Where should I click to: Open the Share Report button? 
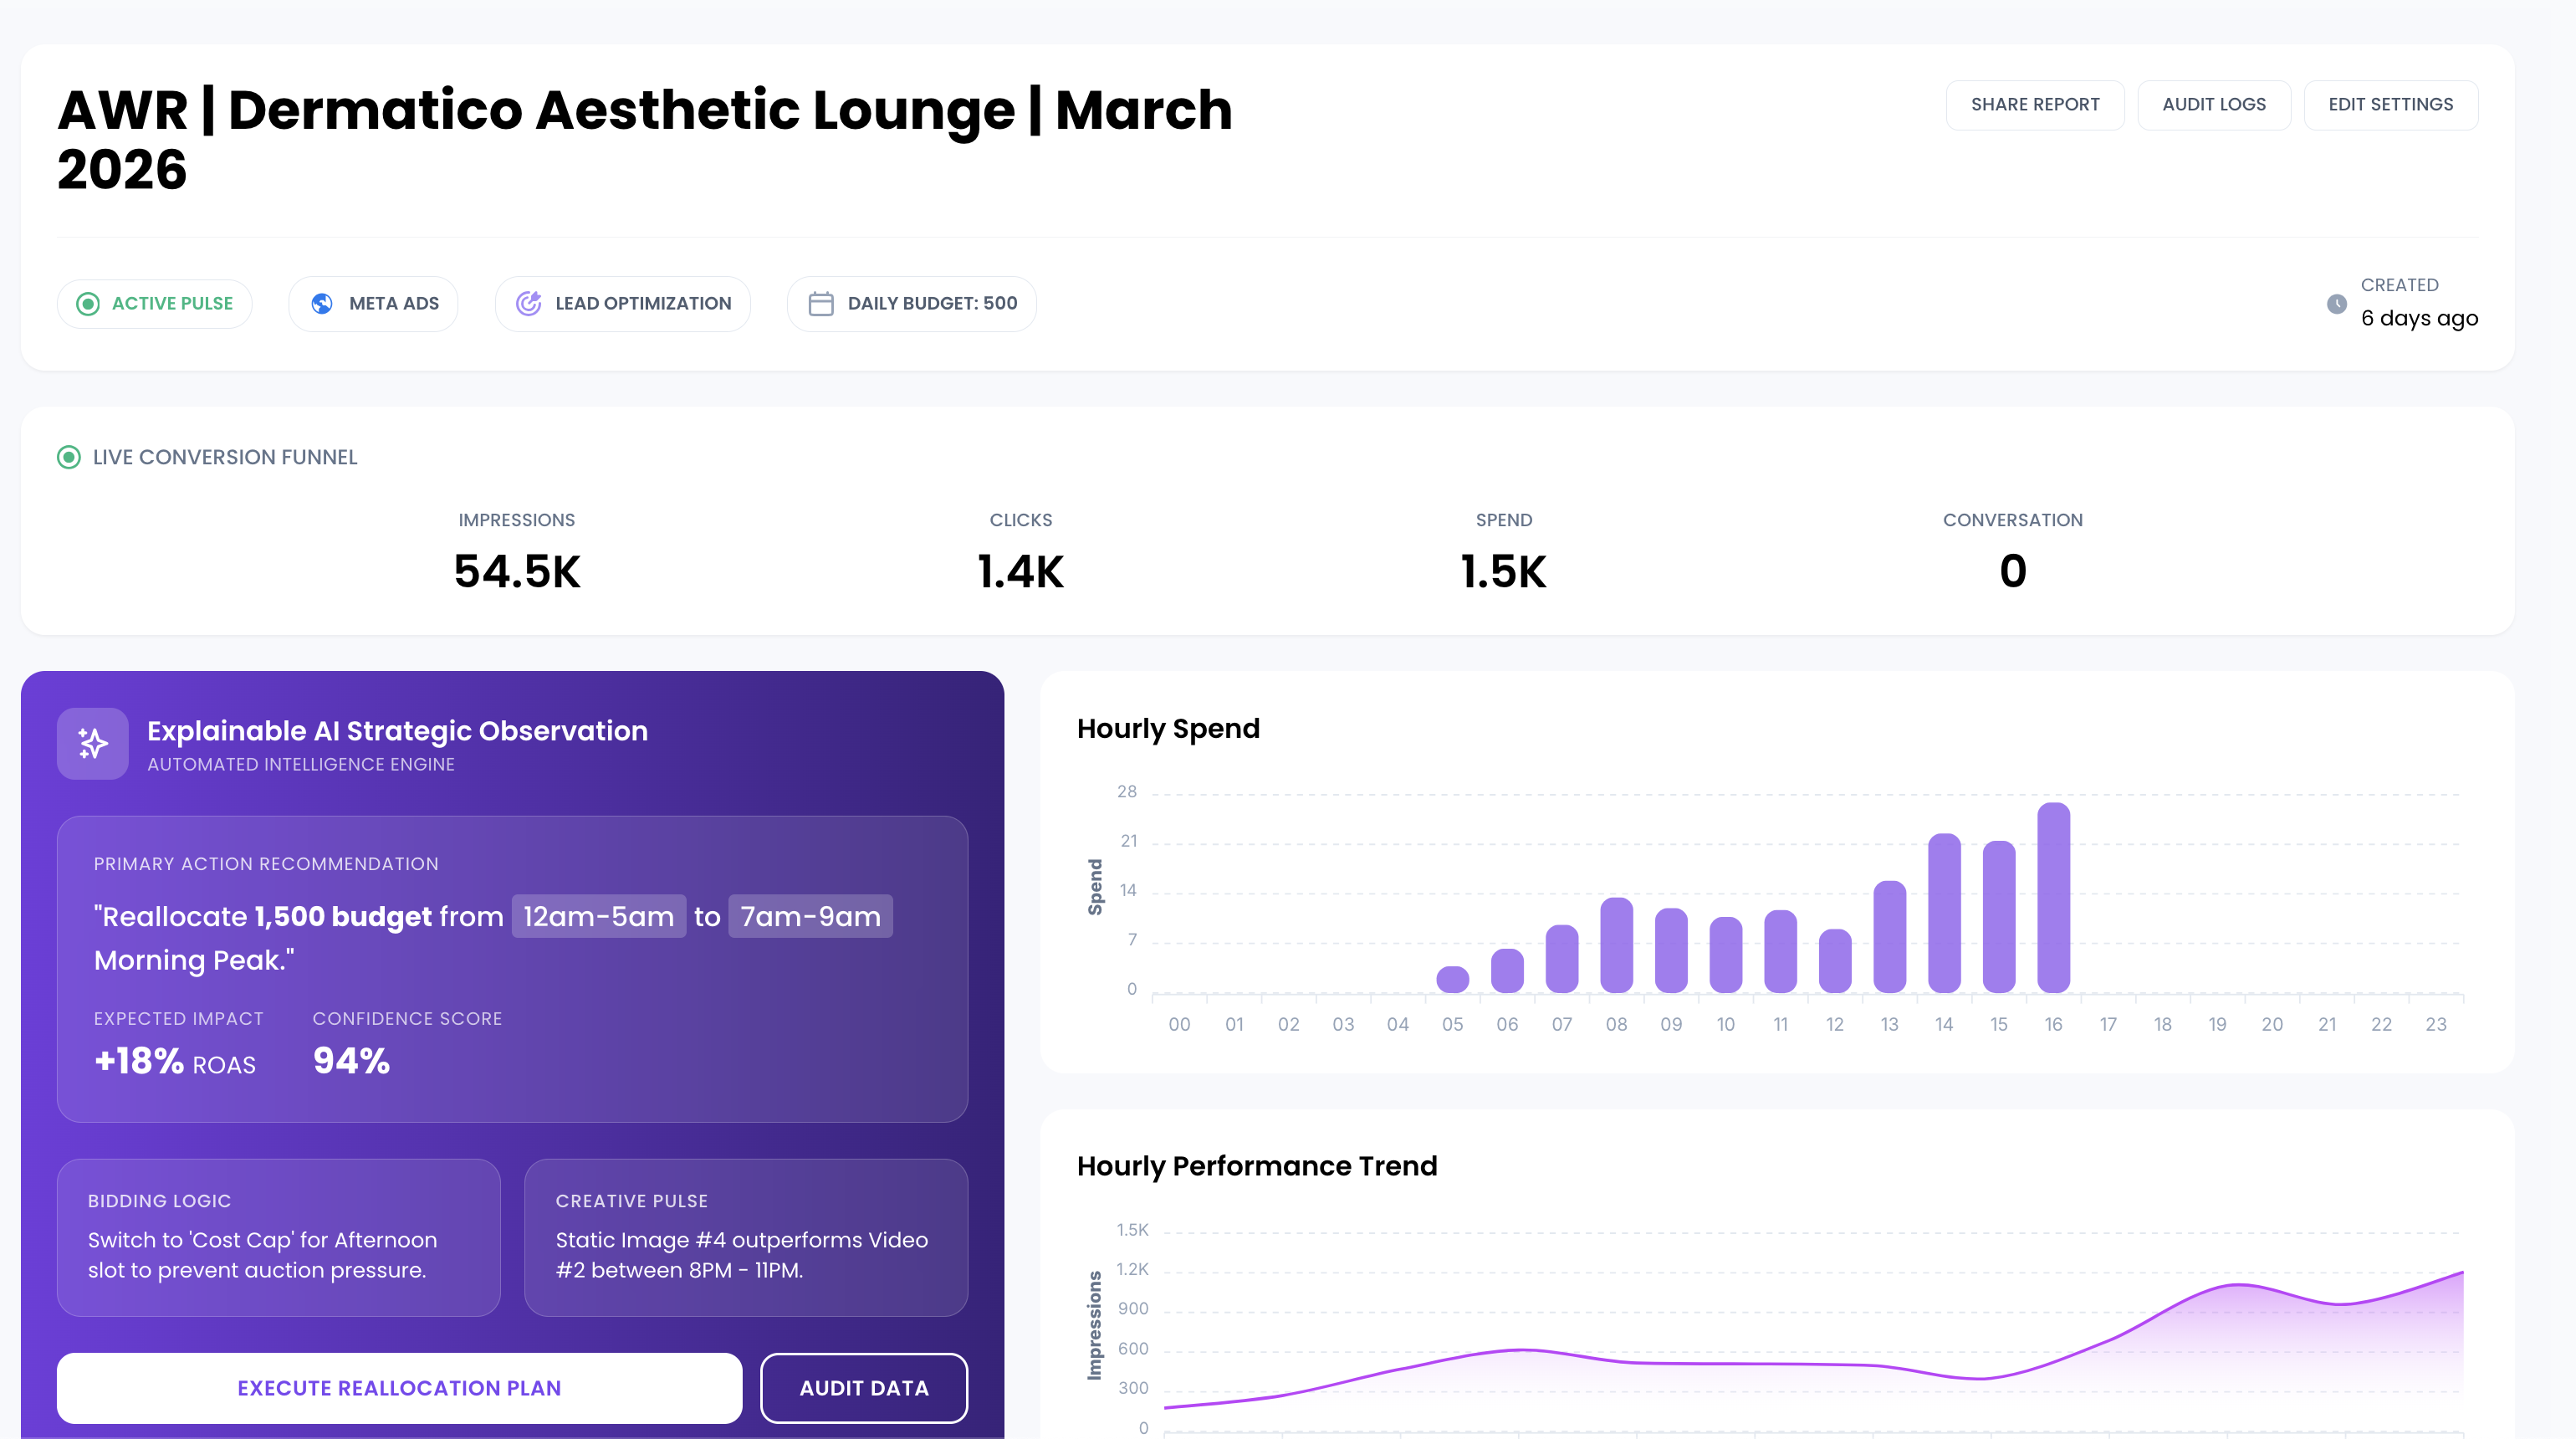tap(2035, 105)
